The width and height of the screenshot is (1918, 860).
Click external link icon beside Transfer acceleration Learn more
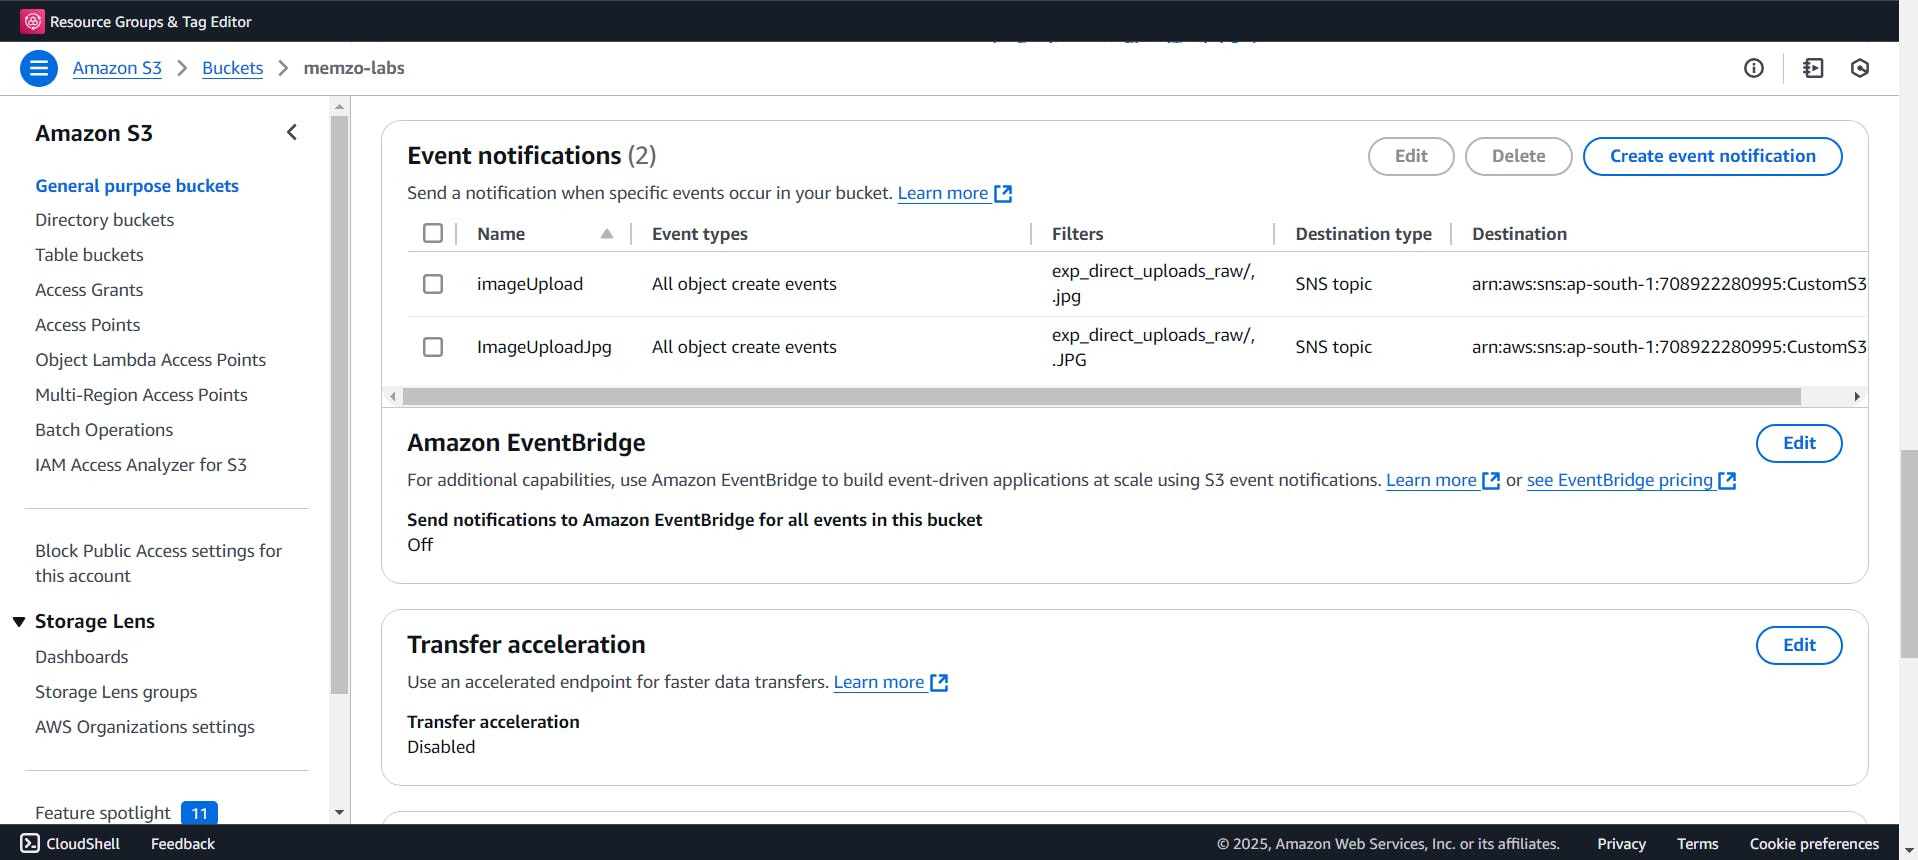click(x=939, y=683)
